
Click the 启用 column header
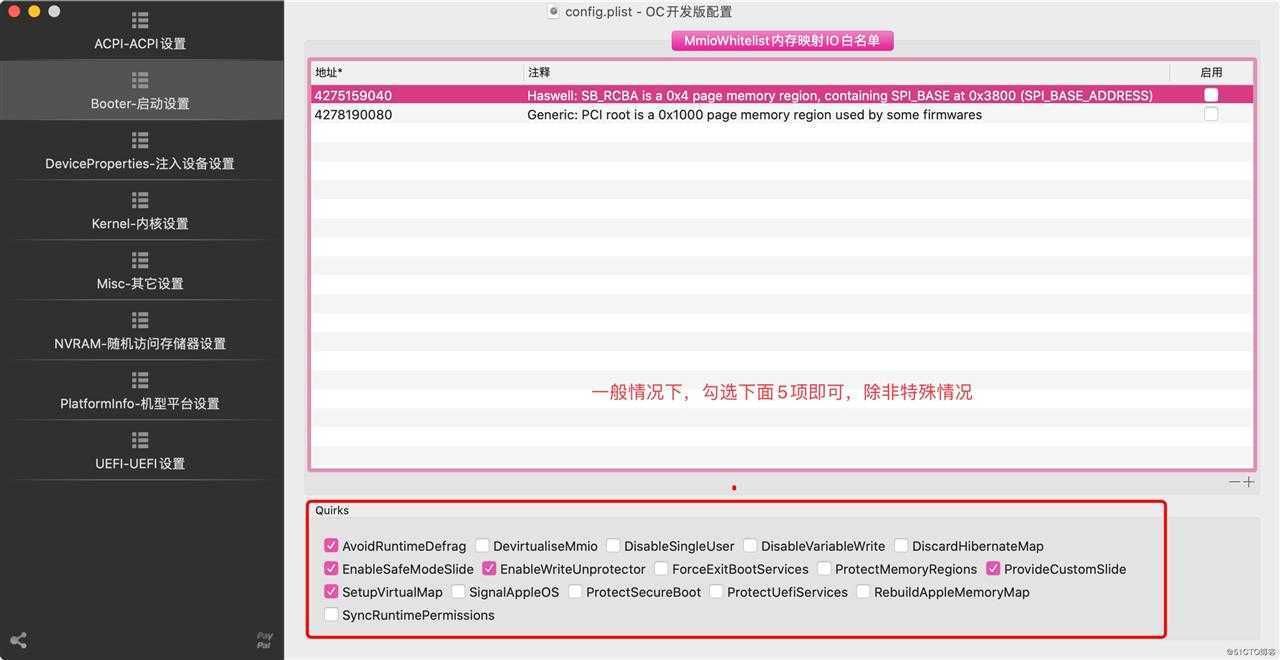1211,72
